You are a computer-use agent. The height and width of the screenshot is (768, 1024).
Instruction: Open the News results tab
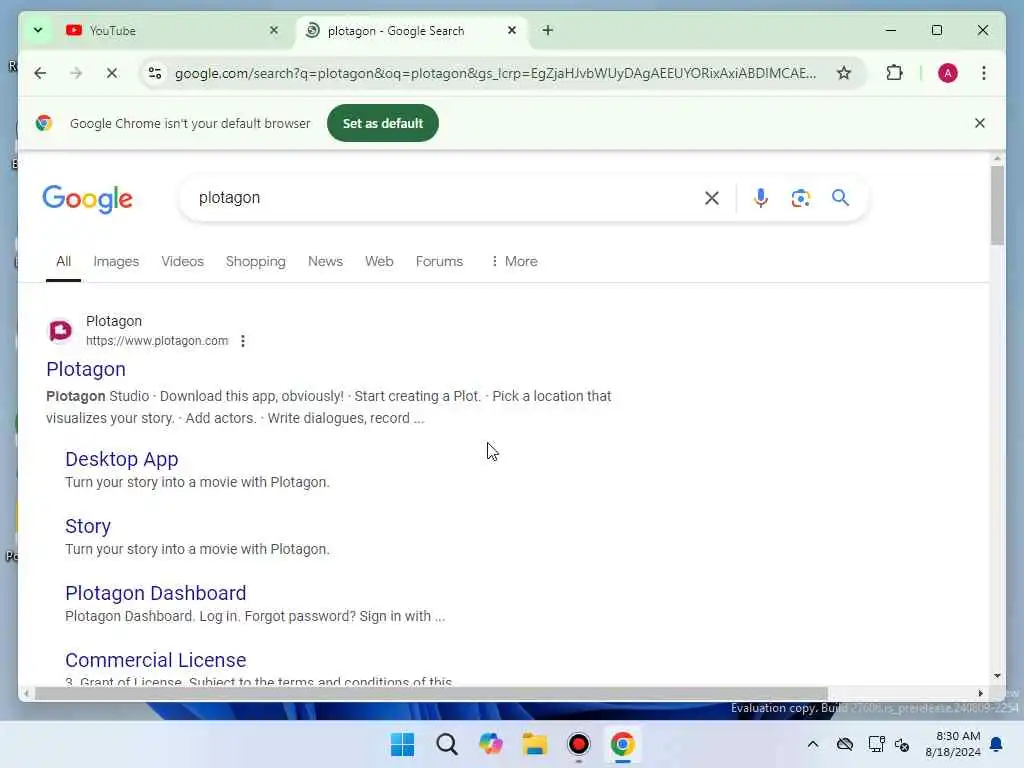[x=325, y=261]
